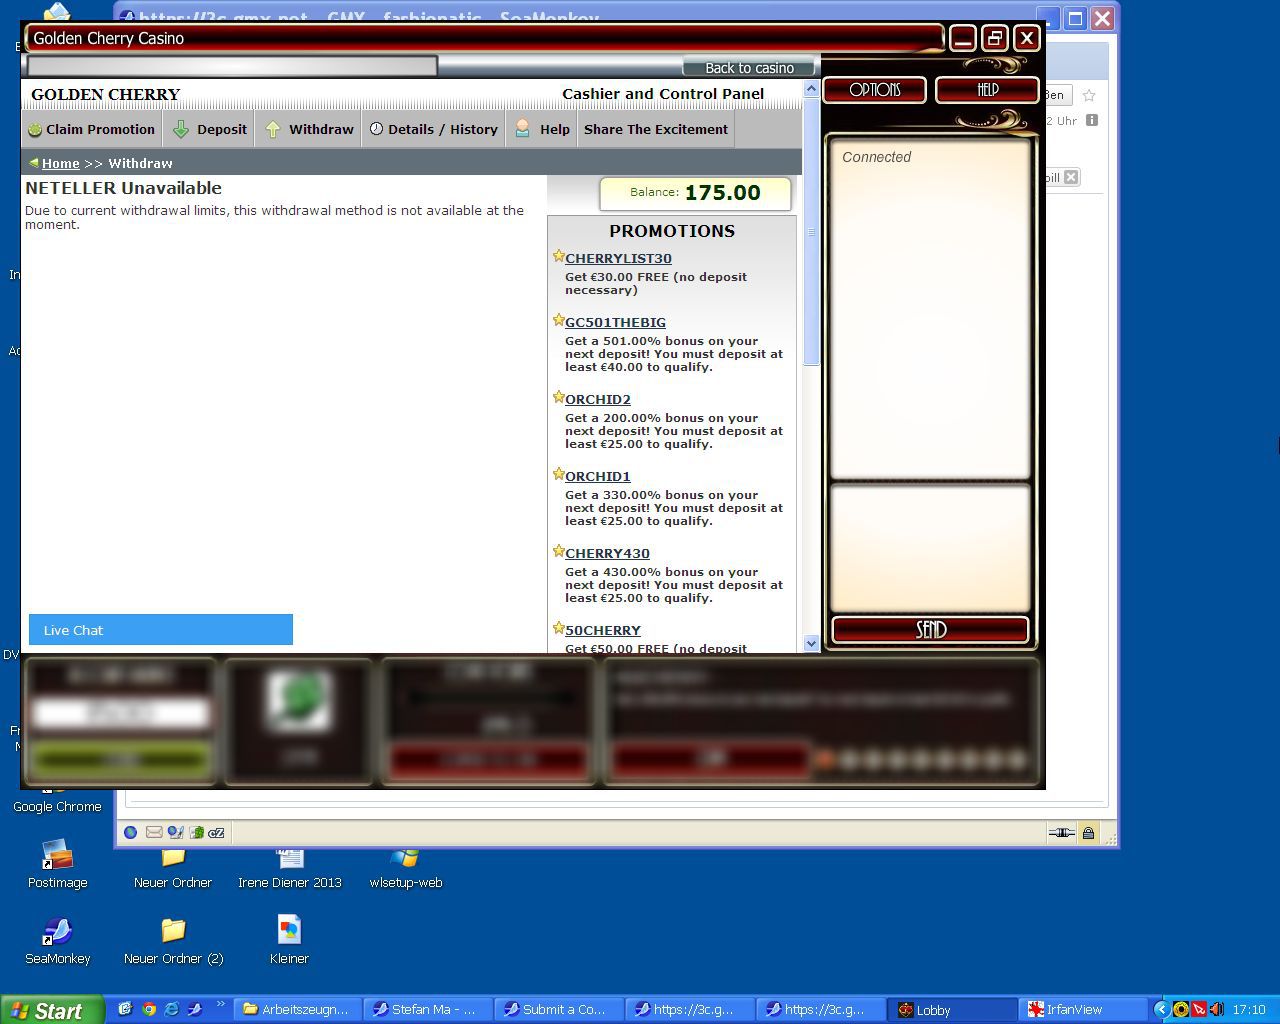This screenshot has height=1024, width=1280.
Task: Click the star icon beside ORCHID1
Action: click(558, 474)
